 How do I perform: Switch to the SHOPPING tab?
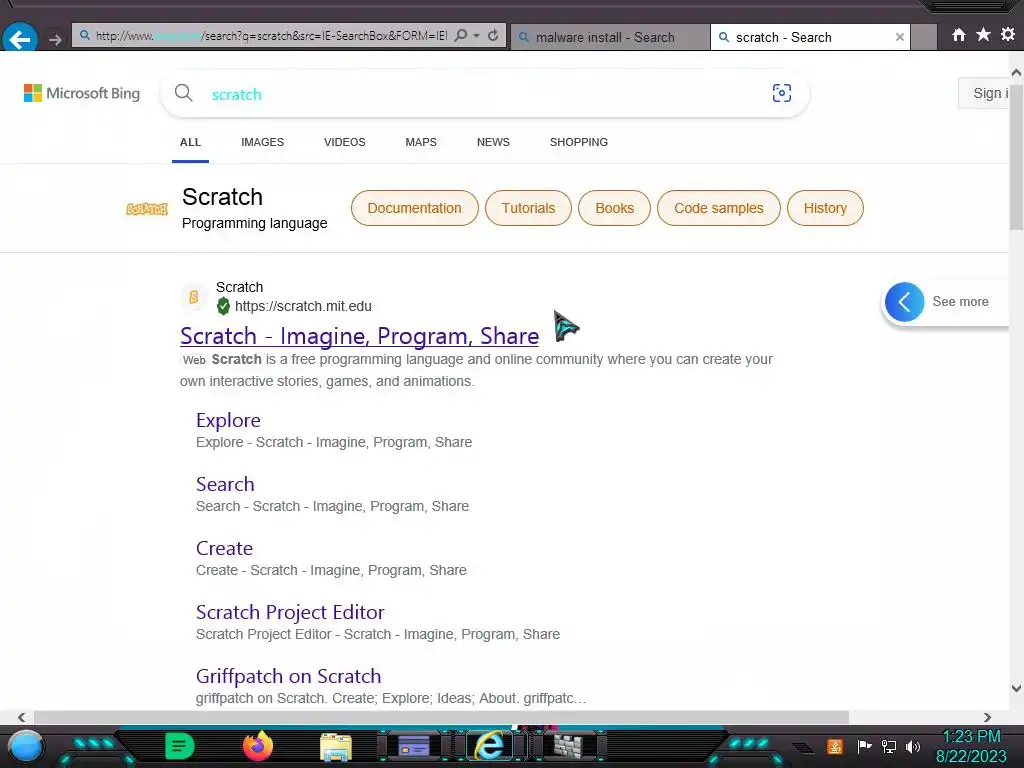click(579, 142)
